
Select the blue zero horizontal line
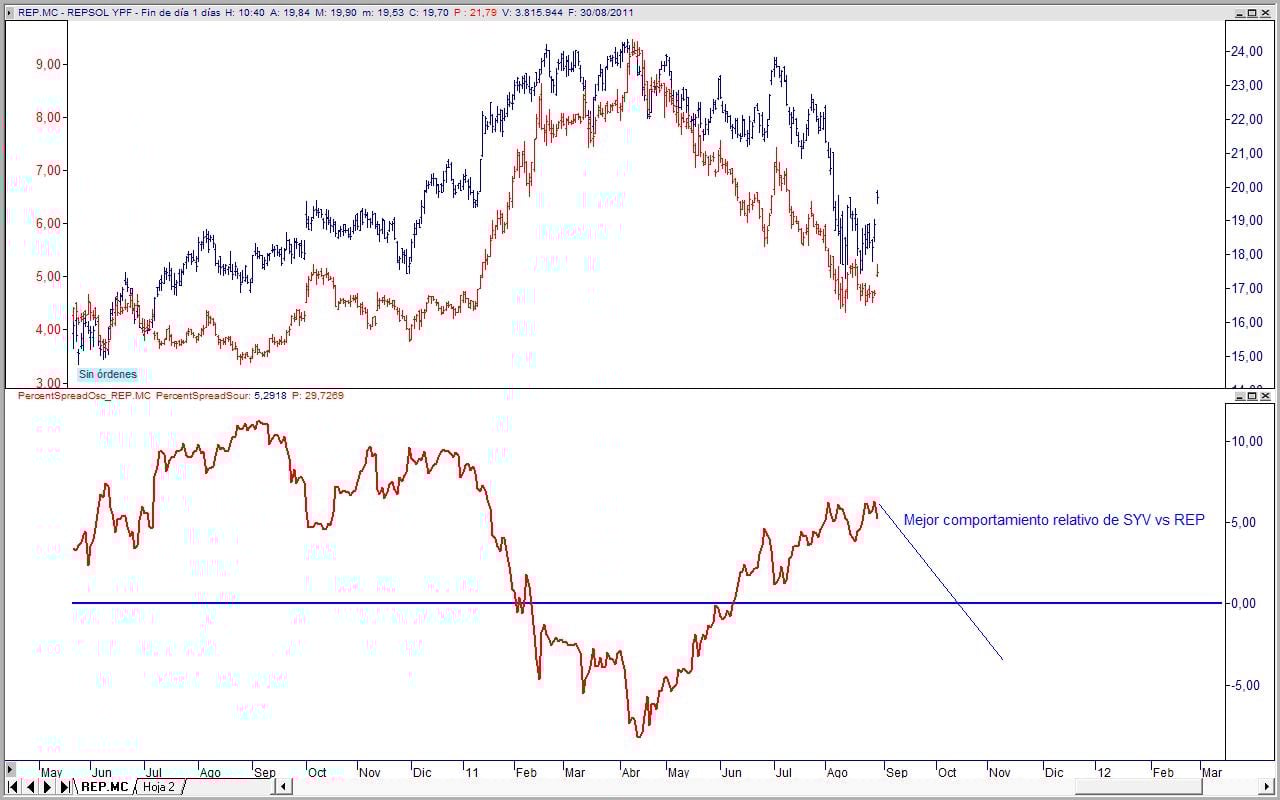pos(646,603)
